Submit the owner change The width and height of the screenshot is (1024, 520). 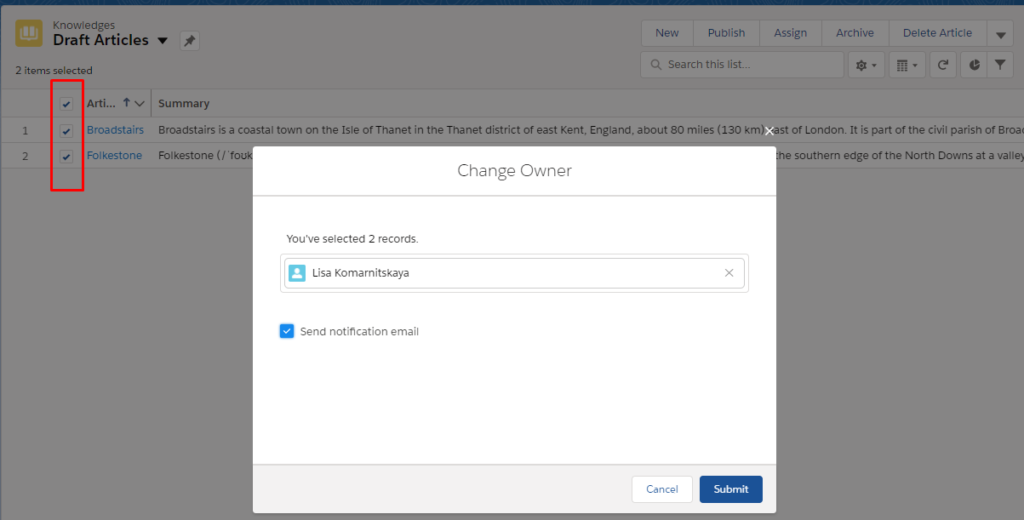click(x=731, y=489)
